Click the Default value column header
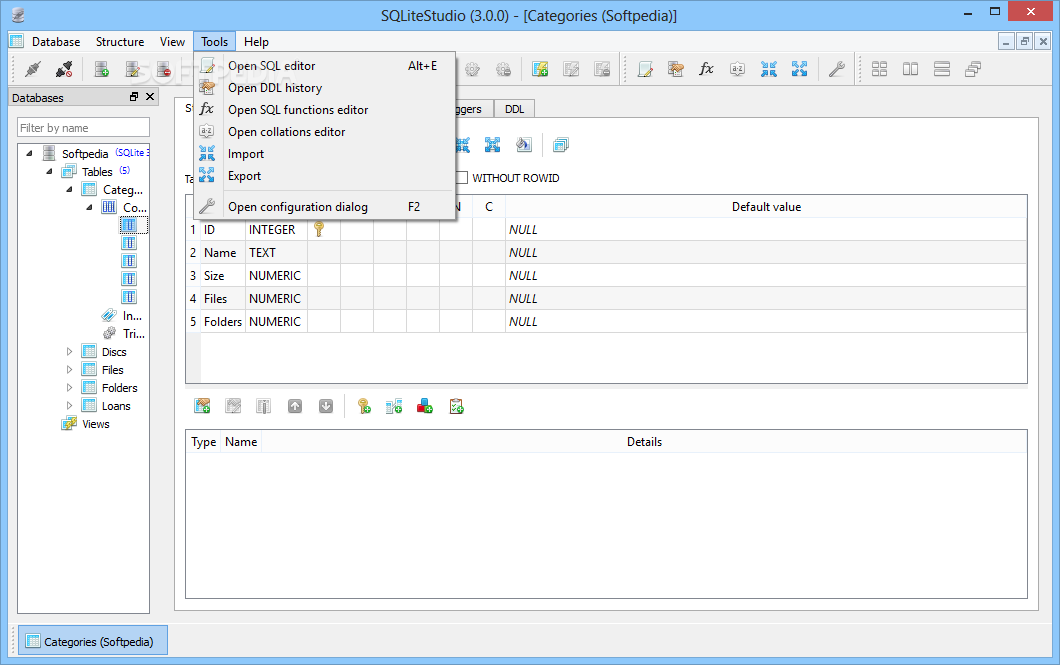The height and width of the screenshot is (665, 1060). coord(766,207)
